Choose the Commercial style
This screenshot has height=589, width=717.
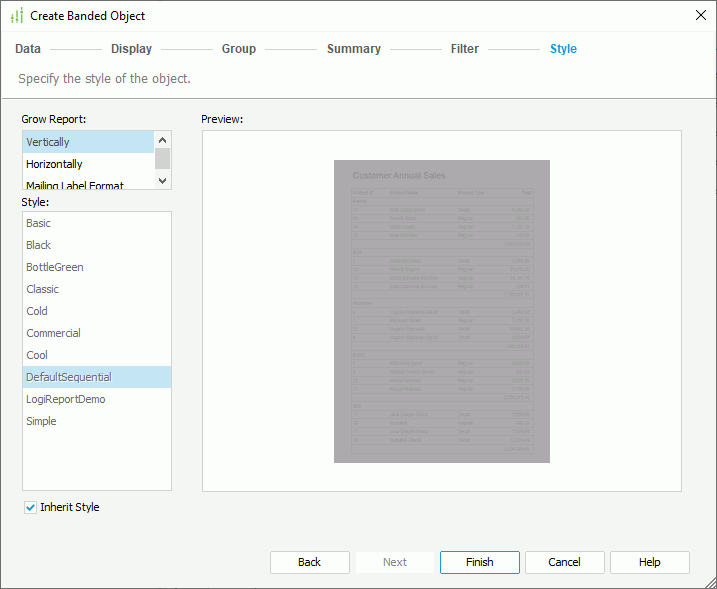[x=54, y=333]
